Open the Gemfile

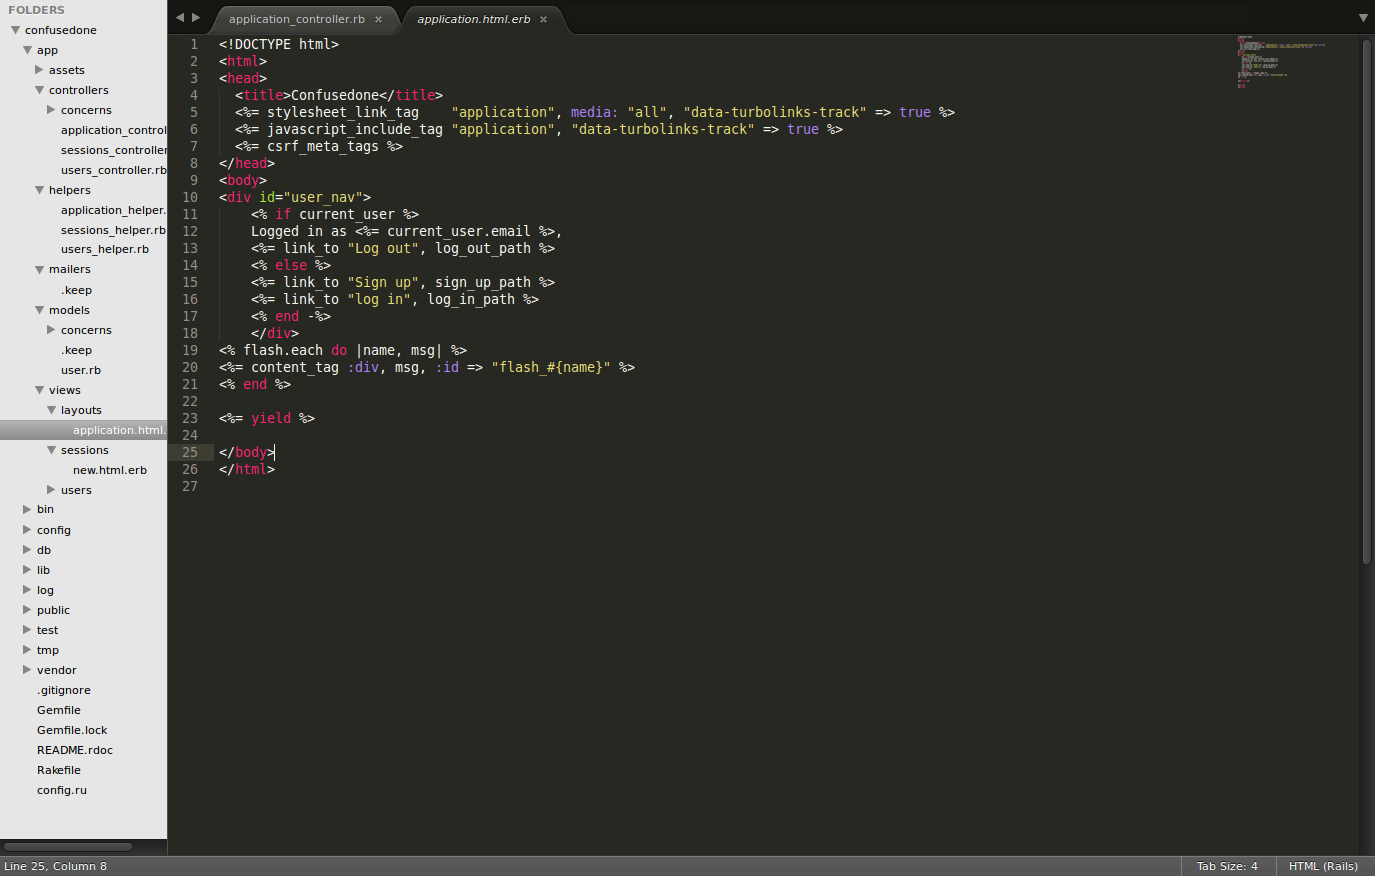pyautogui.click(x=59, y=710)
